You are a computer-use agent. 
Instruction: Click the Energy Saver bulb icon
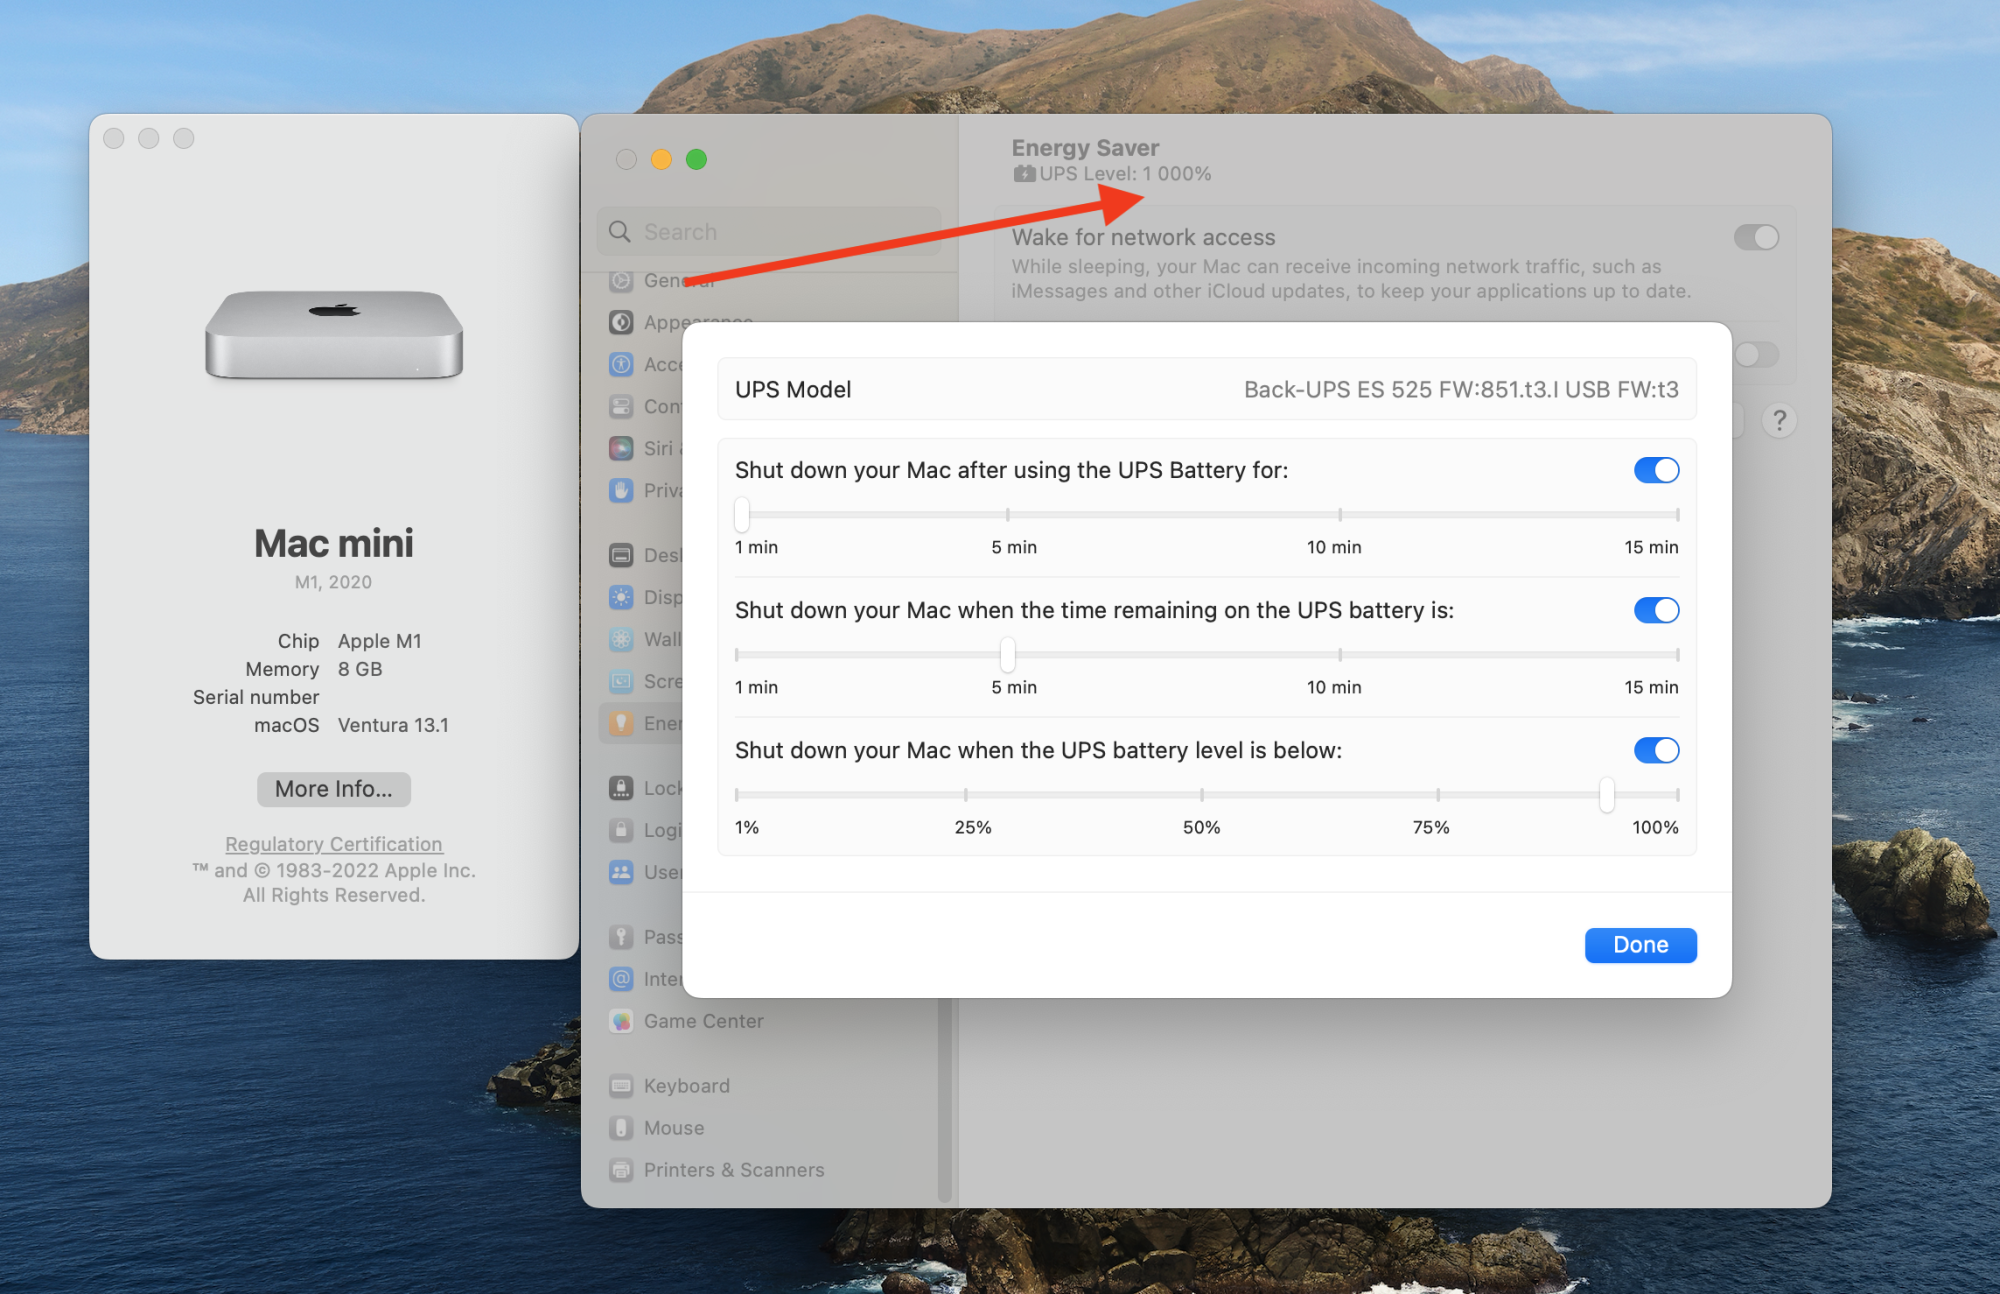click(x=621, y=723)
